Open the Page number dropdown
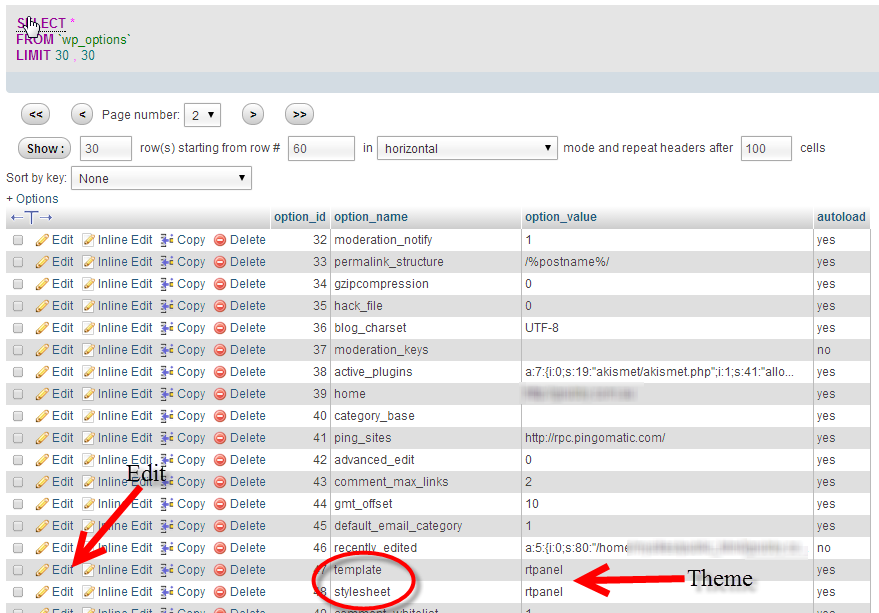 click(x=204, y=115)
